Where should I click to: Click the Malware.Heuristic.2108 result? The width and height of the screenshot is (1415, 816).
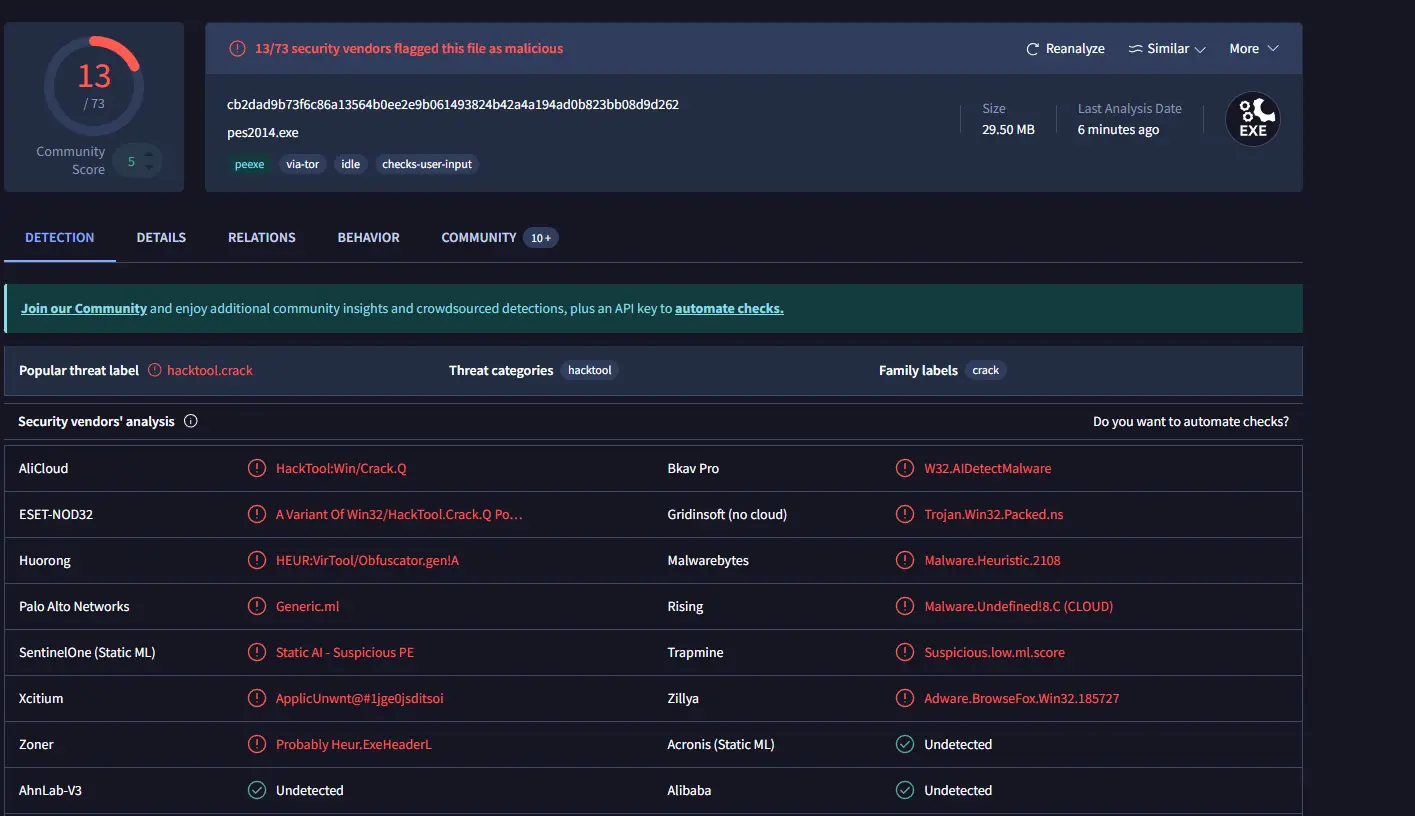[993, 560]
